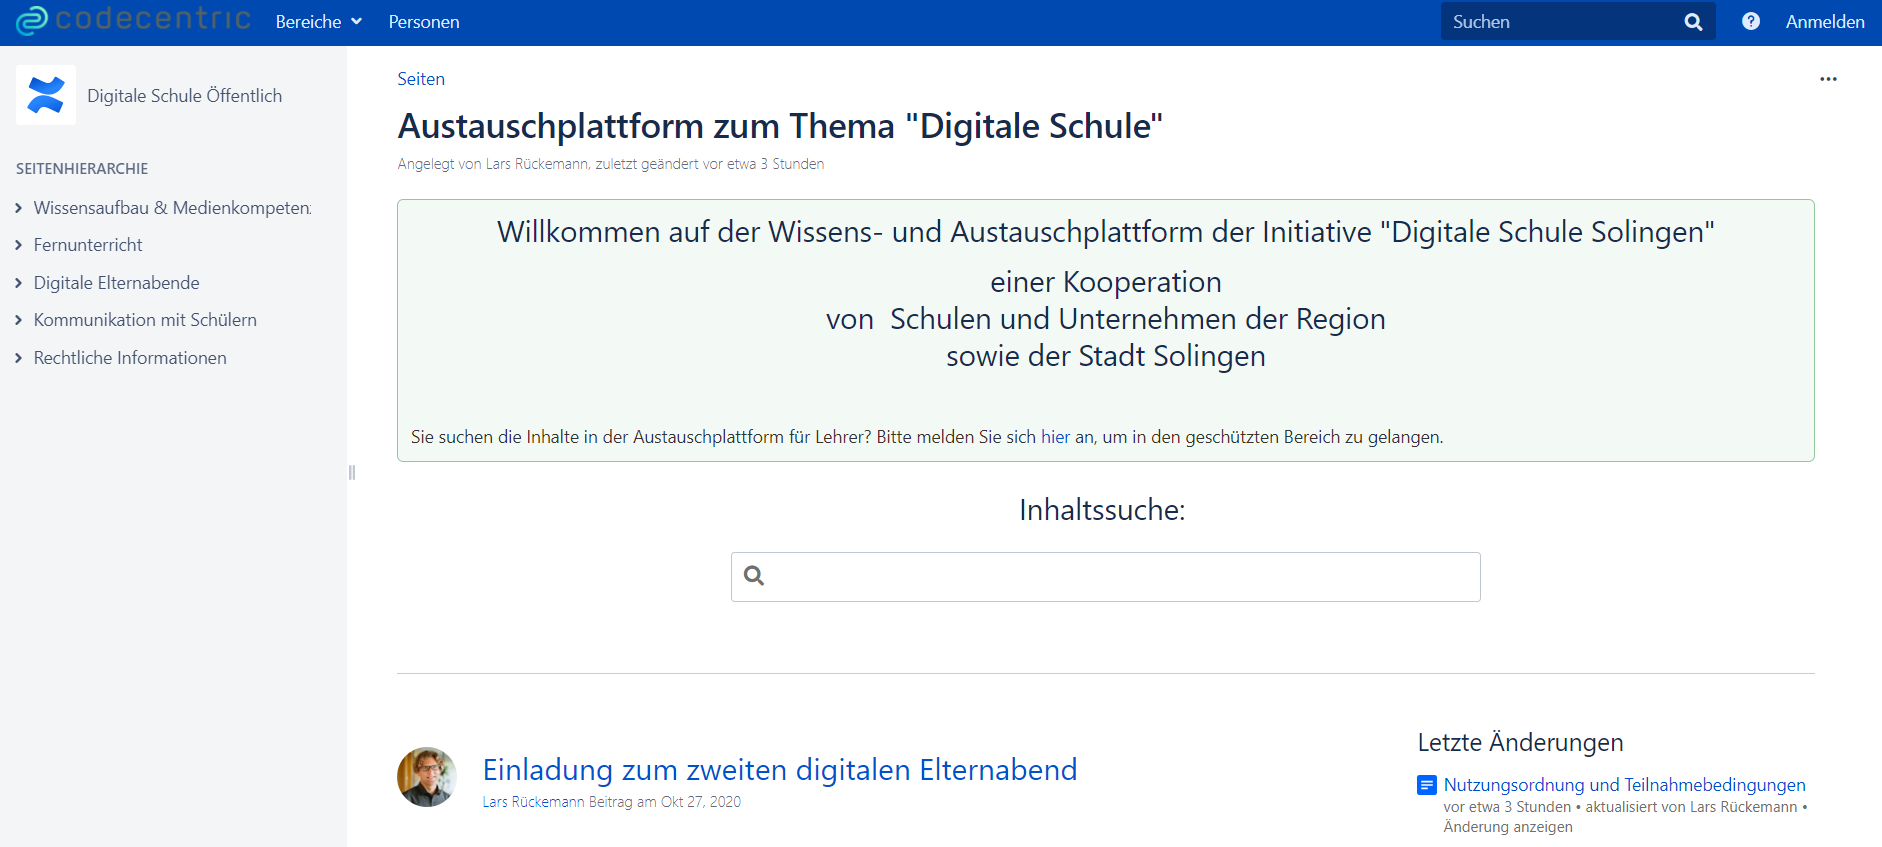1882x847 pixels.
Task: Expand Wissensaufbau & Medienkompetenz tree chevron
Action: click(x=19, y=208)
